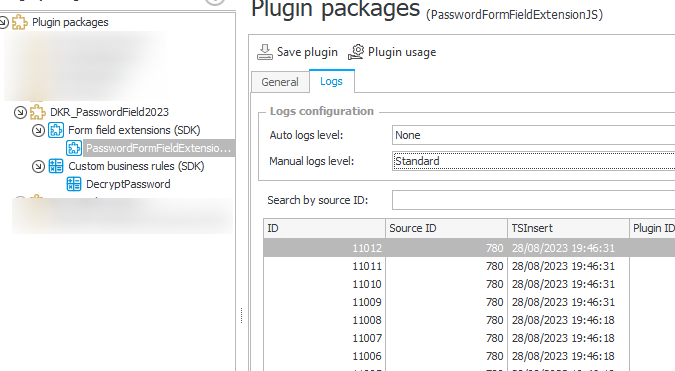Select log row with ID 11007
The width and height of the screenshot is (675, 371).
coord(469,338)
